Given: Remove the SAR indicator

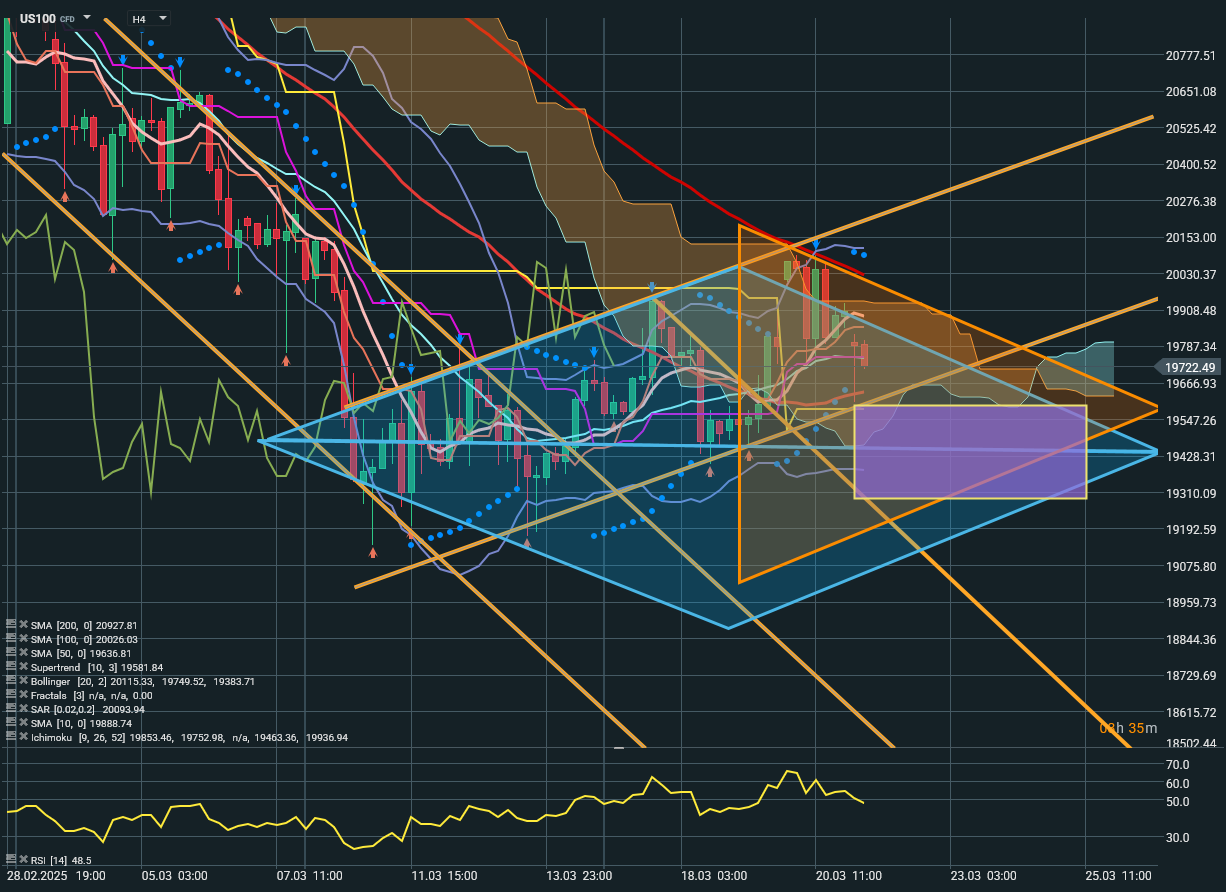Looking at the screenshot, I should 24,709.
